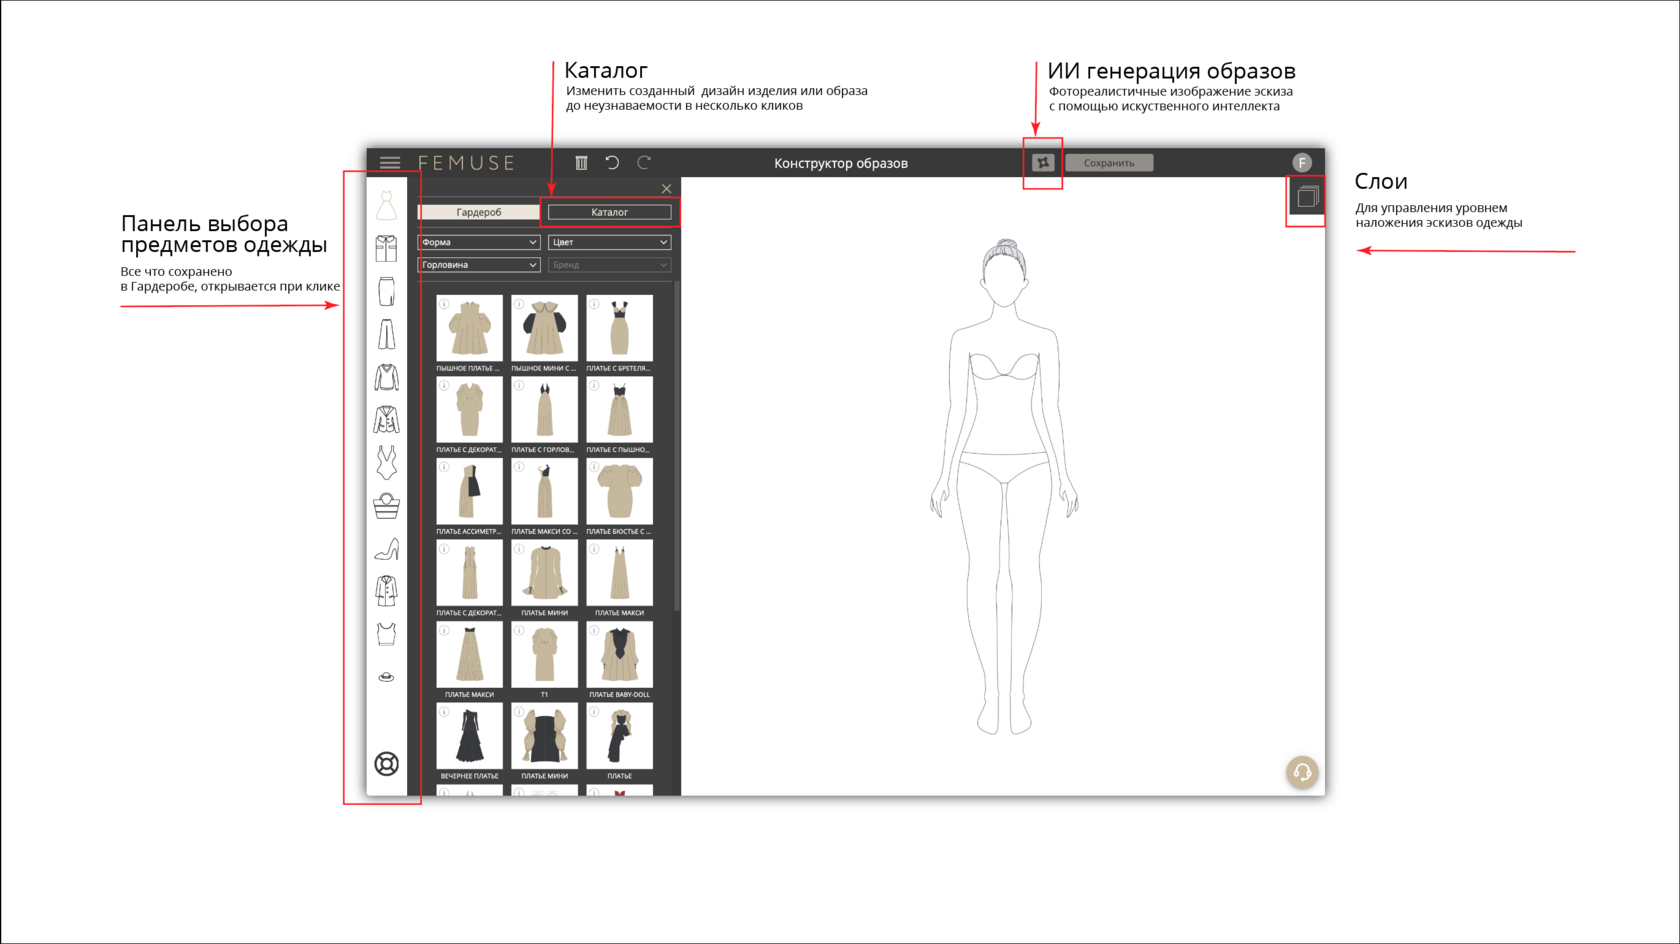
Task: Pick the ПЛАТЬЕ МАКСИ СО dress thumbnail
Action: point(545,491)
